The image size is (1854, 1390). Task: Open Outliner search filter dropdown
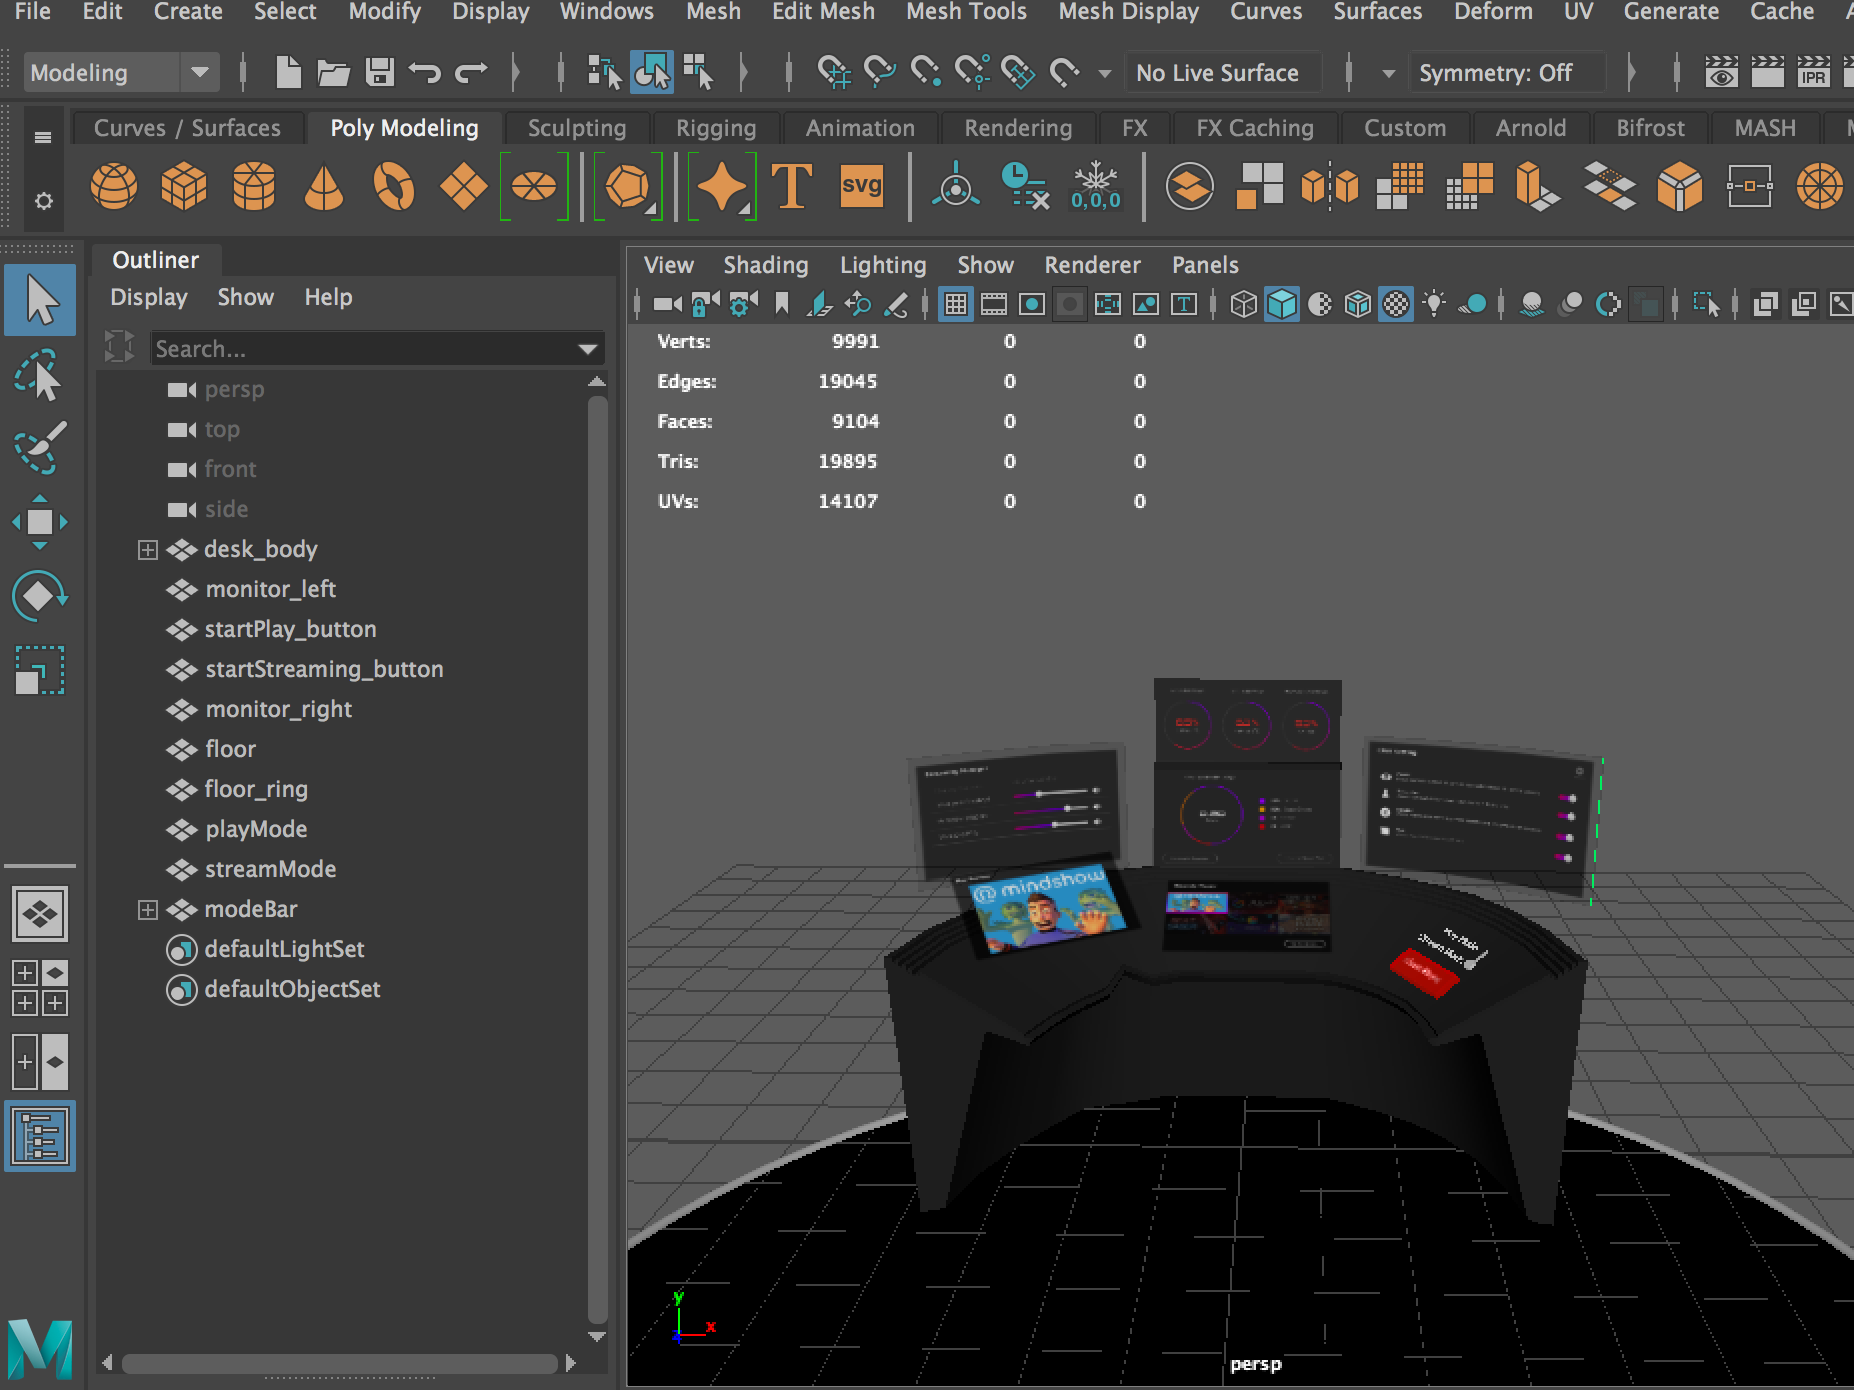(588, 349)
